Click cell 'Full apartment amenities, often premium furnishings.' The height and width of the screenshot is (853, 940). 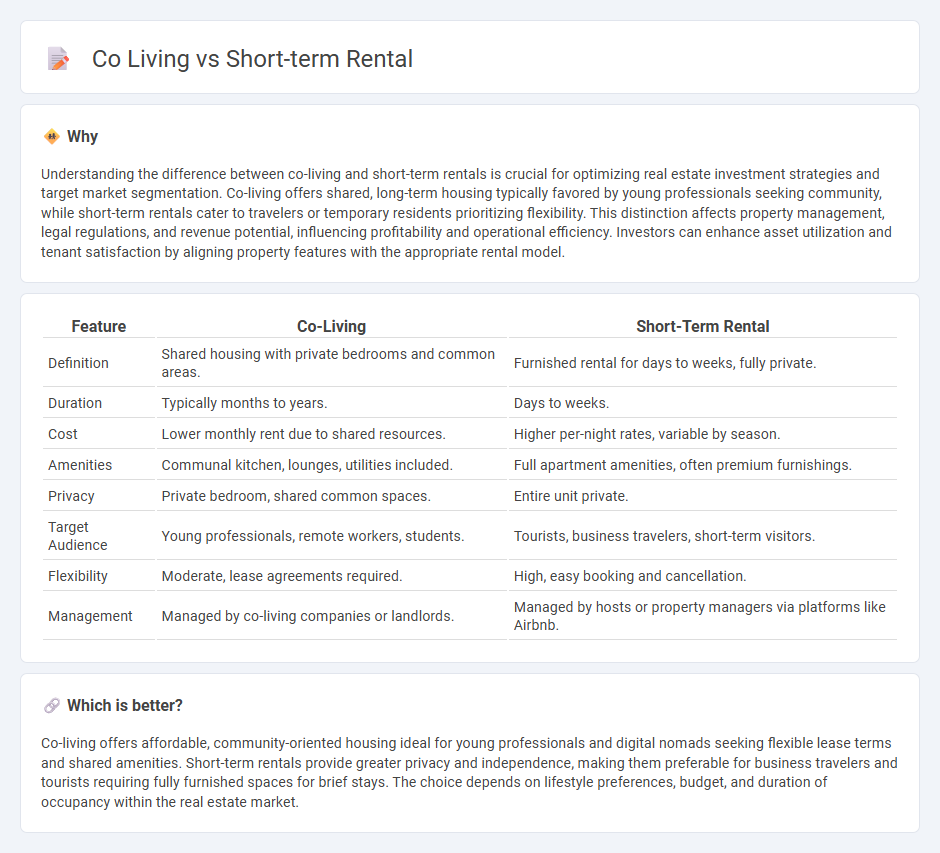point(703,465)
